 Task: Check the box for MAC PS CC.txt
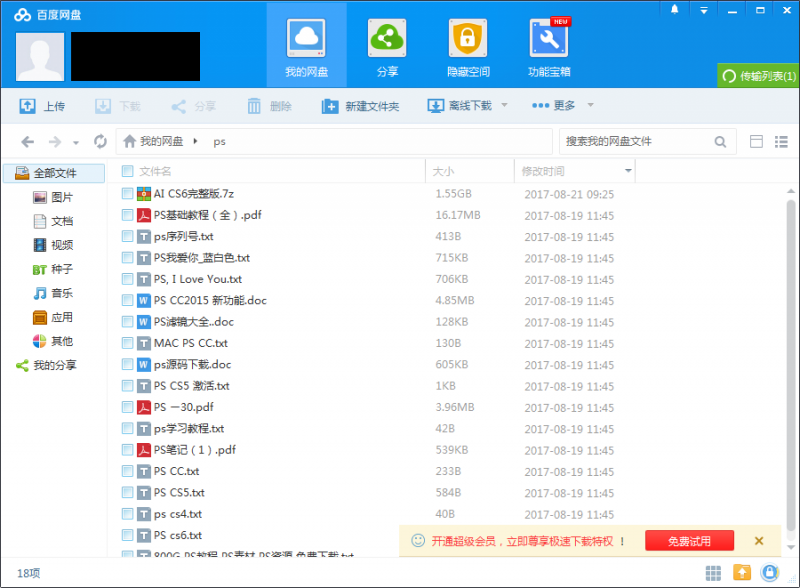pyautogui.click(x=128, y=343)
